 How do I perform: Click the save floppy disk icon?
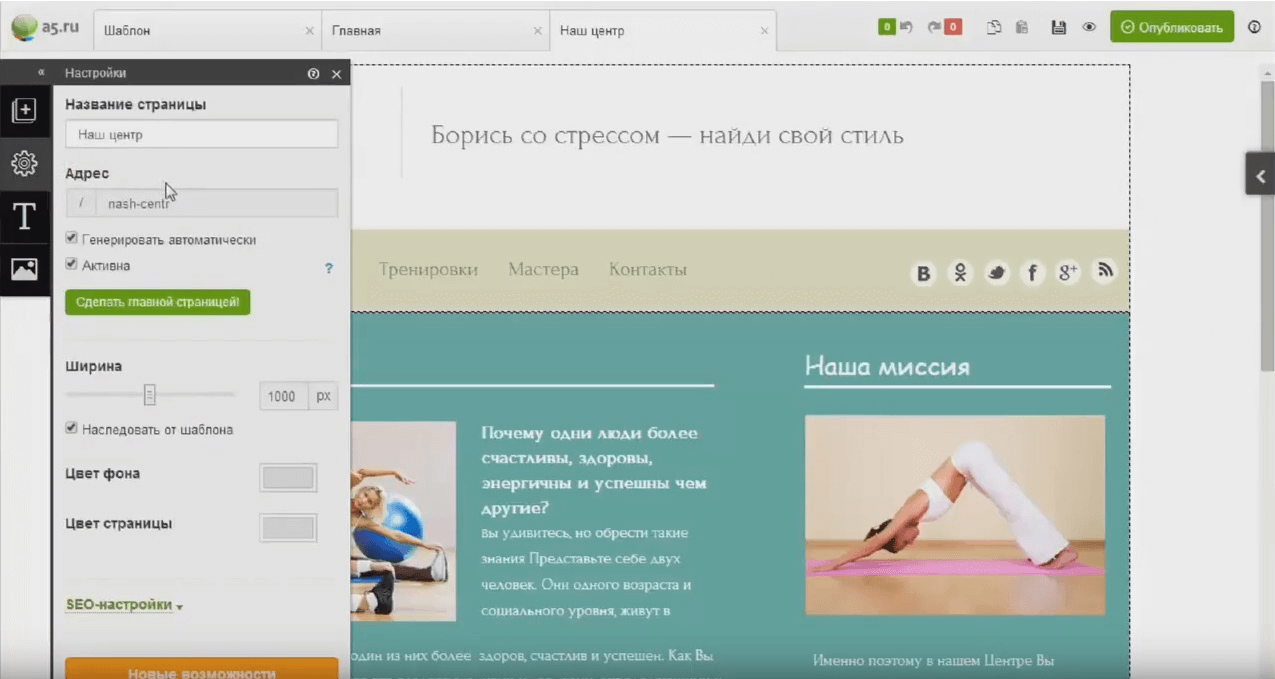tap(1058, 28)
